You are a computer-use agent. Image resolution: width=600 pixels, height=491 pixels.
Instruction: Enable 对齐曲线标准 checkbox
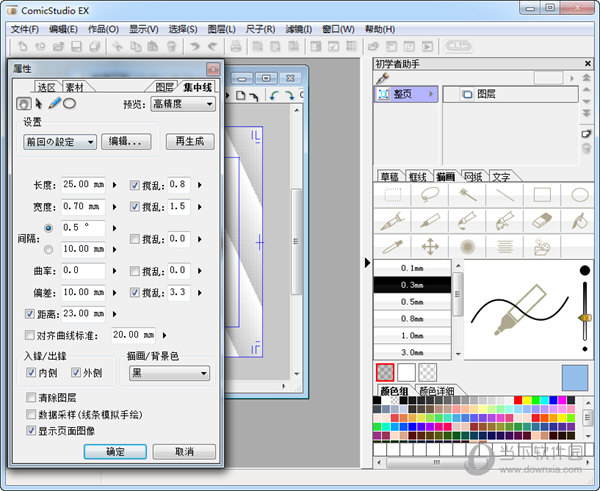click(29, 336)
